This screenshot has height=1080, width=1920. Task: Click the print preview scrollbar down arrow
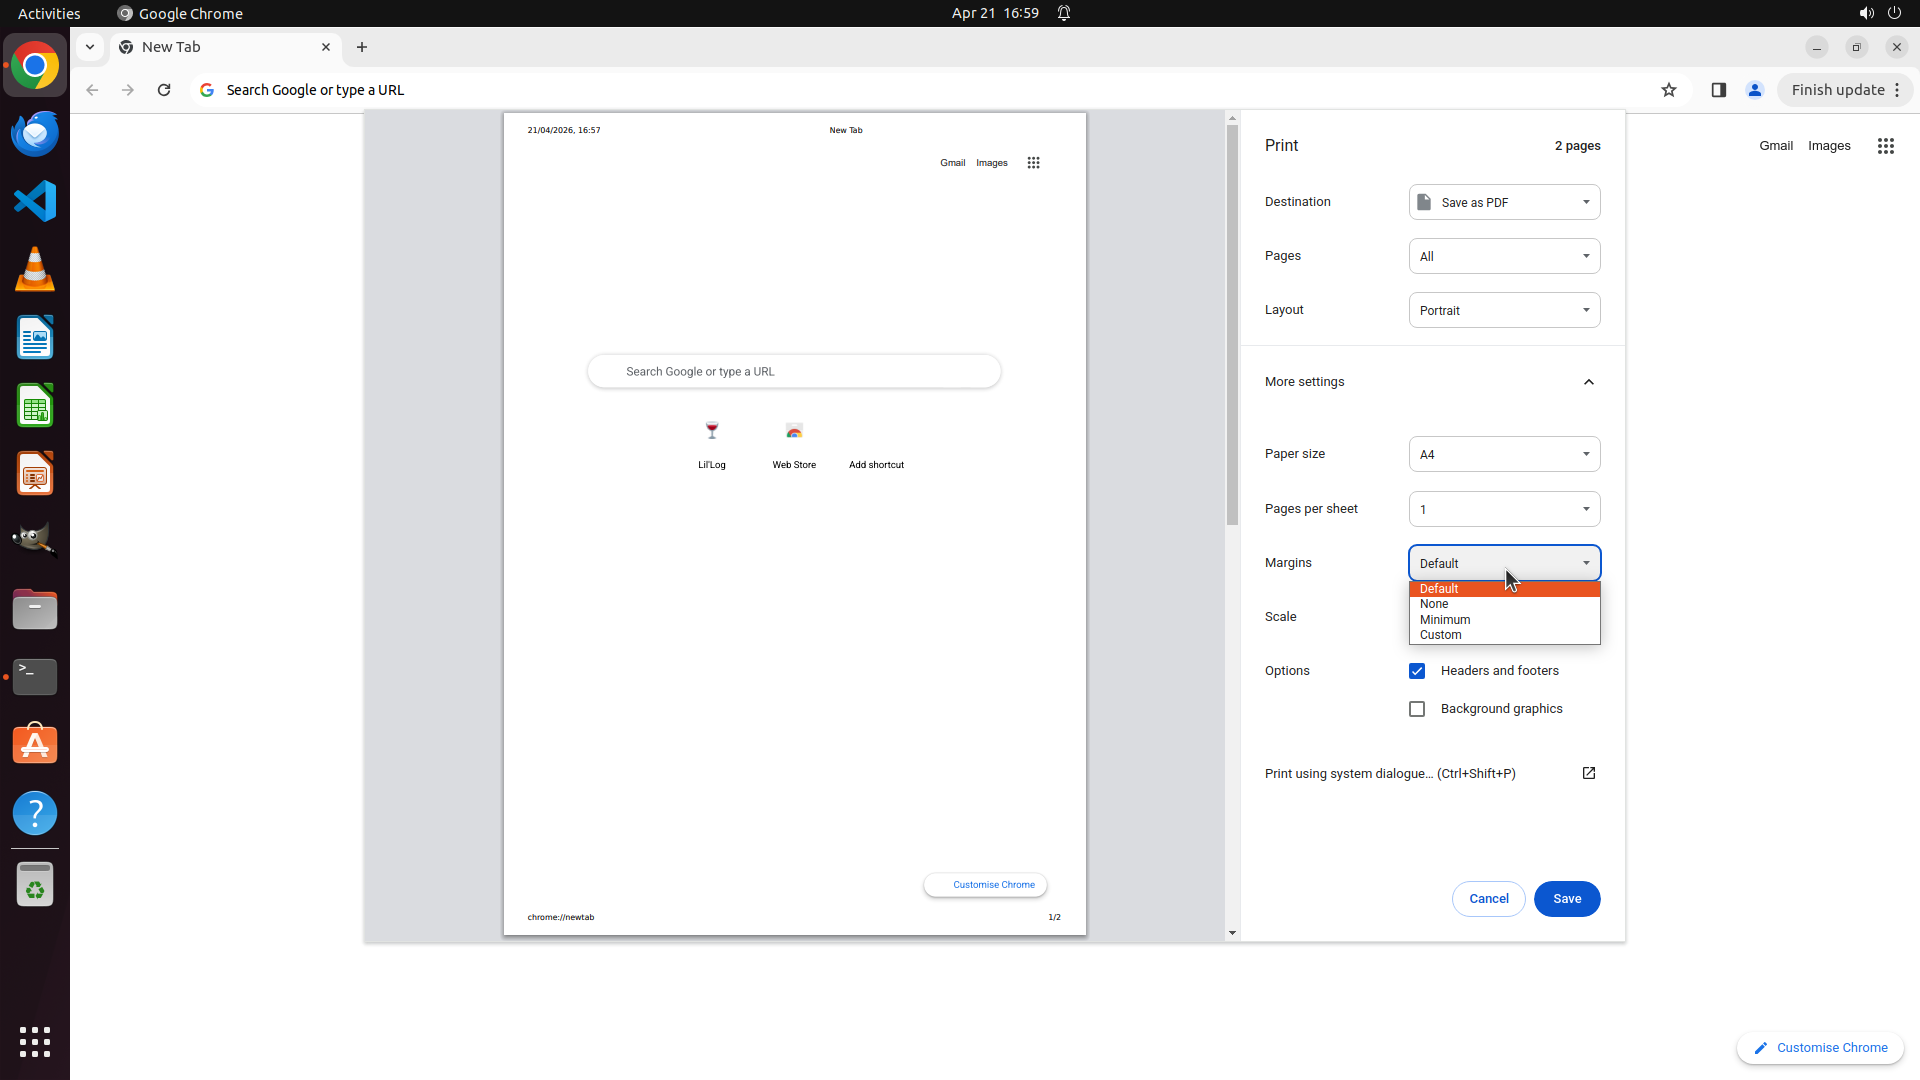tap(1232, 933)
